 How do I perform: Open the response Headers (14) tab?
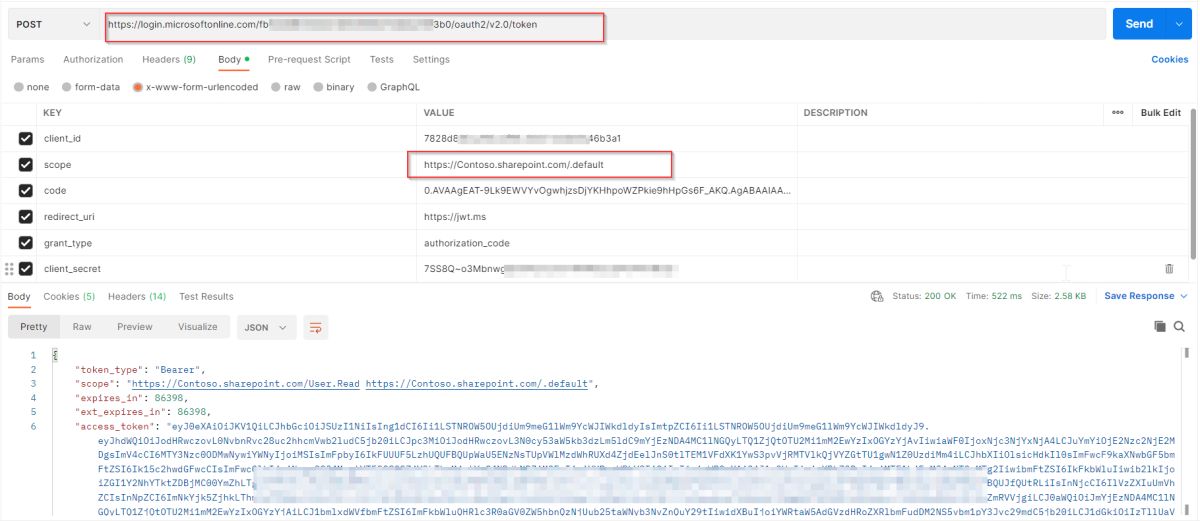point(137,296)
